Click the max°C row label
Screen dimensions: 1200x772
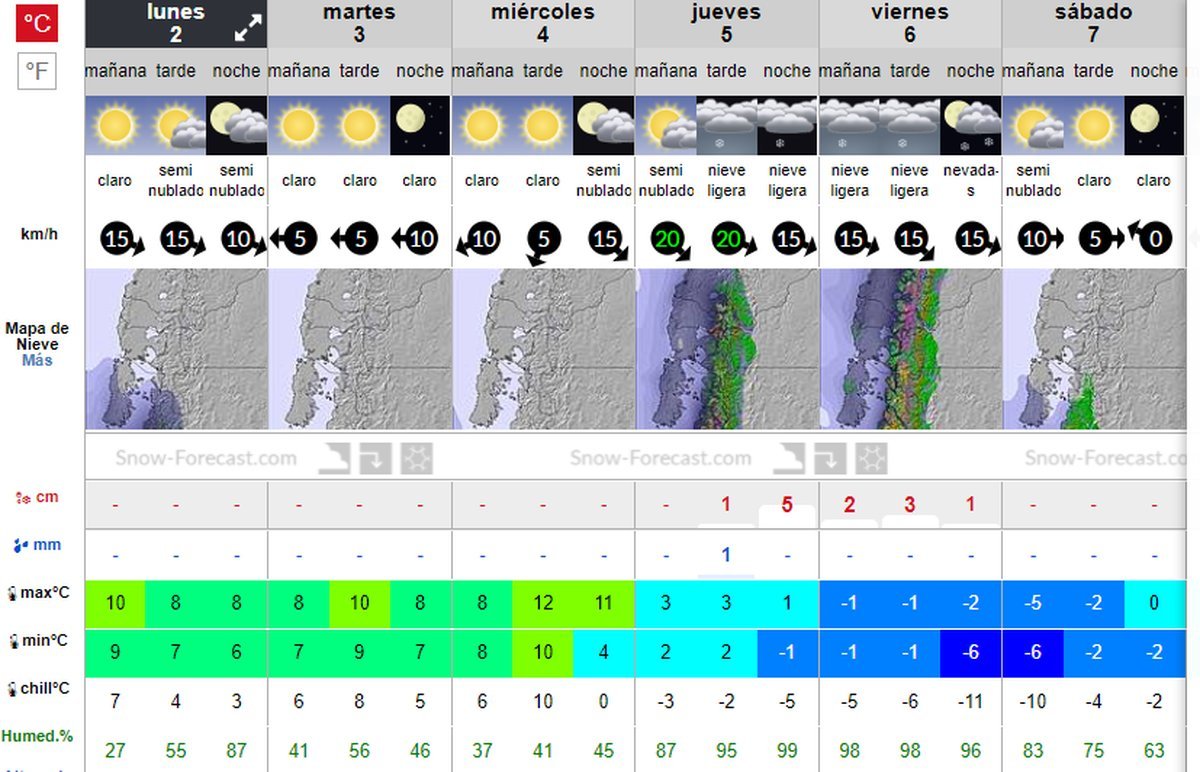[37, 593]
